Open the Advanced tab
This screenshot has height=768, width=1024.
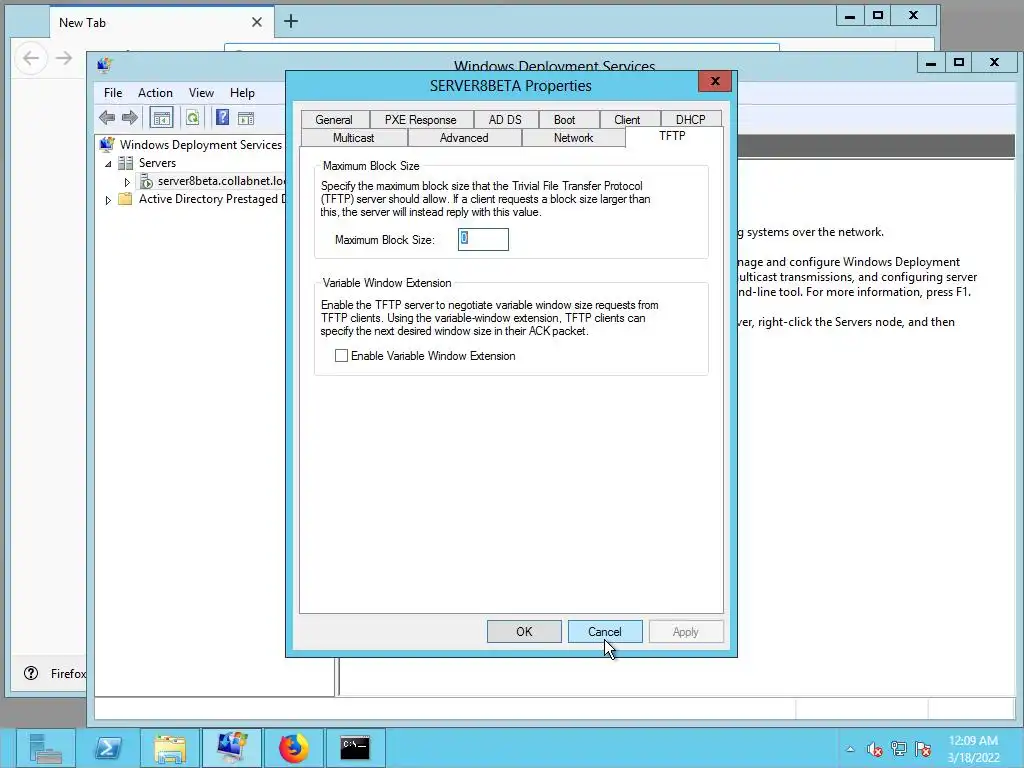(x=464, y=138)
